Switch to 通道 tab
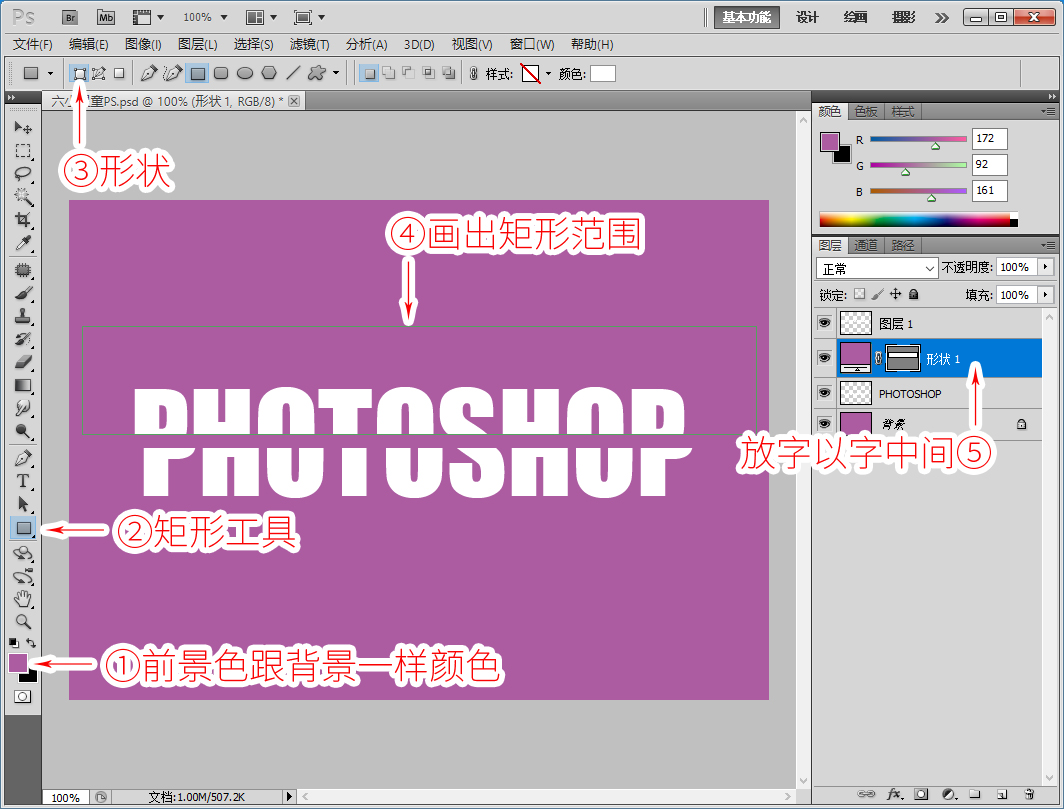The height and width of the screenshot is (809, 1064). [866, 245]
